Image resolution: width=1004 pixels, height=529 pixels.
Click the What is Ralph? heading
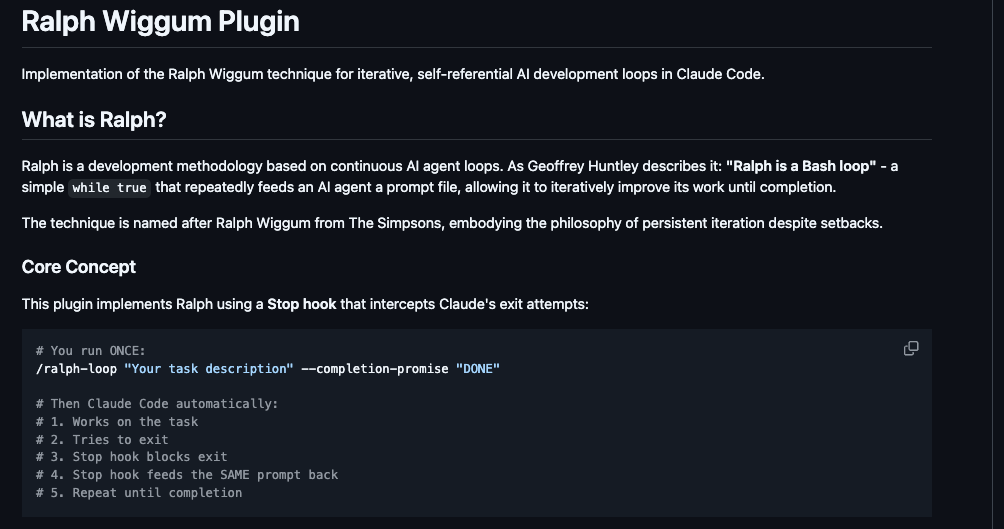(94, 120)
